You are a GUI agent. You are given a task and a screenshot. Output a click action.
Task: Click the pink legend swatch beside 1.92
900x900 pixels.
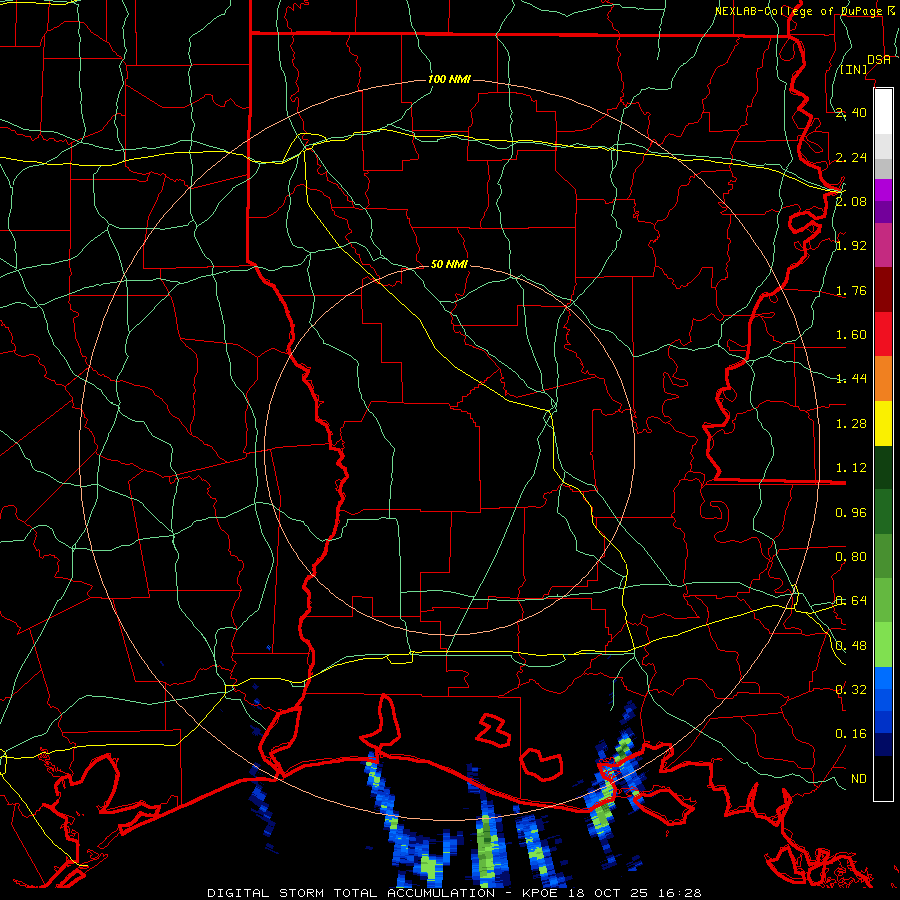point(883,245)
